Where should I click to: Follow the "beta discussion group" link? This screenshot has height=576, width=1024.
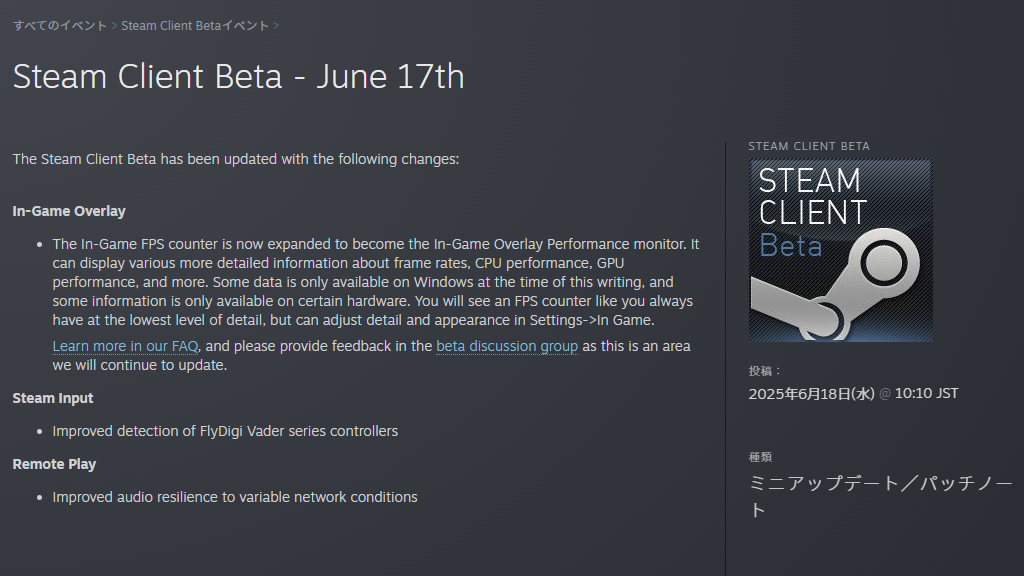click(x=507, y=346)
